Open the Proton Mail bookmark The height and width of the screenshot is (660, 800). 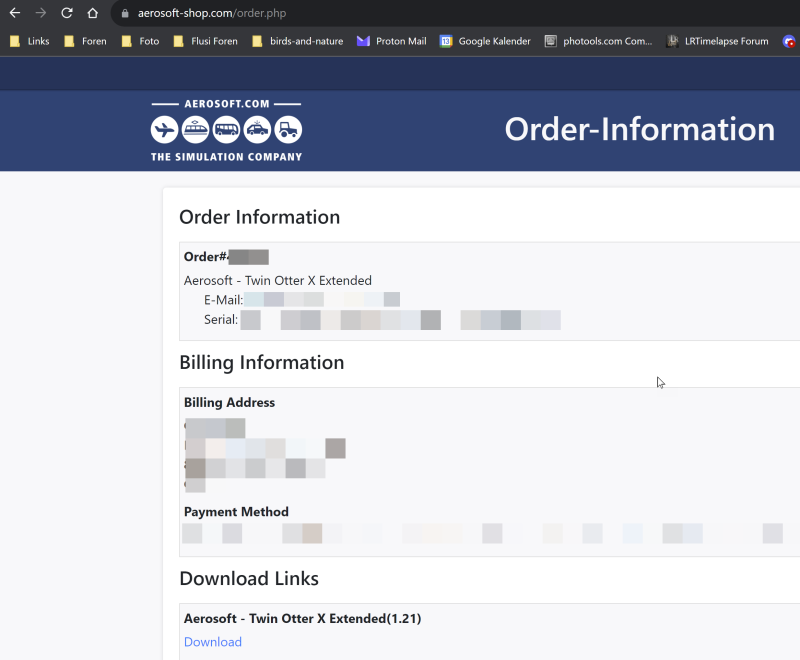tap(392, 41)
